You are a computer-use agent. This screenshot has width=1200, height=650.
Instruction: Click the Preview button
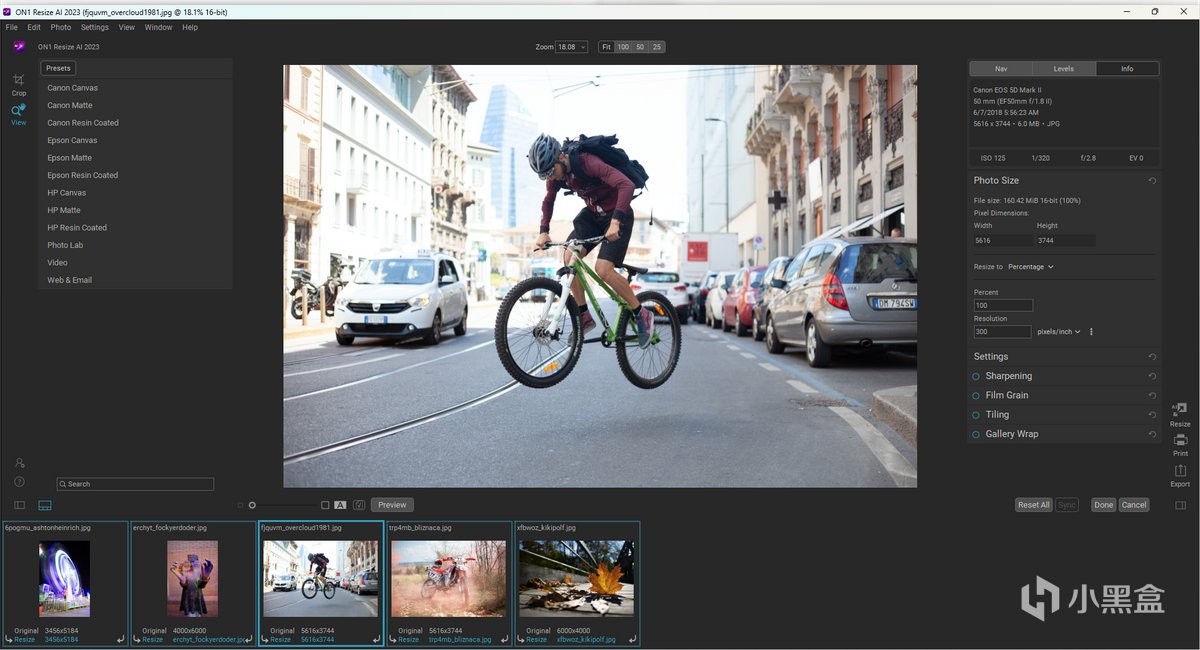392,505
